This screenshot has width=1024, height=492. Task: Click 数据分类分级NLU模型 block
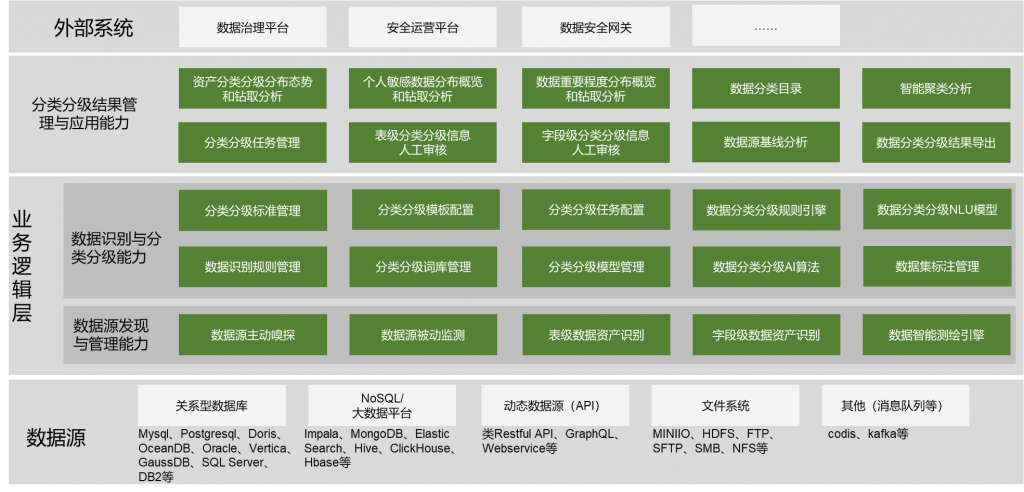click(x=937, y=210)
